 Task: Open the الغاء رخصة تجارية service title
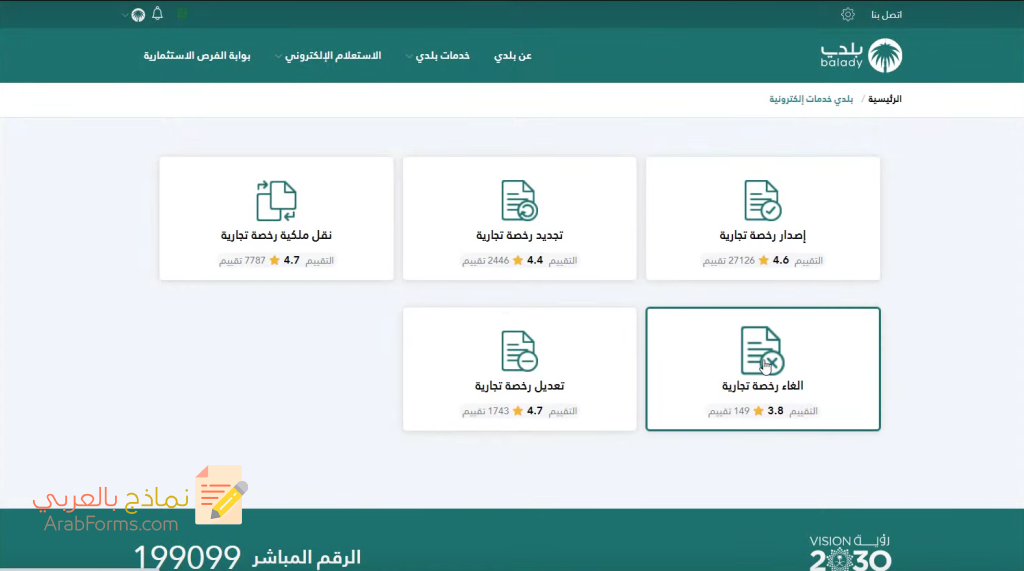click(x=762, y=386)
